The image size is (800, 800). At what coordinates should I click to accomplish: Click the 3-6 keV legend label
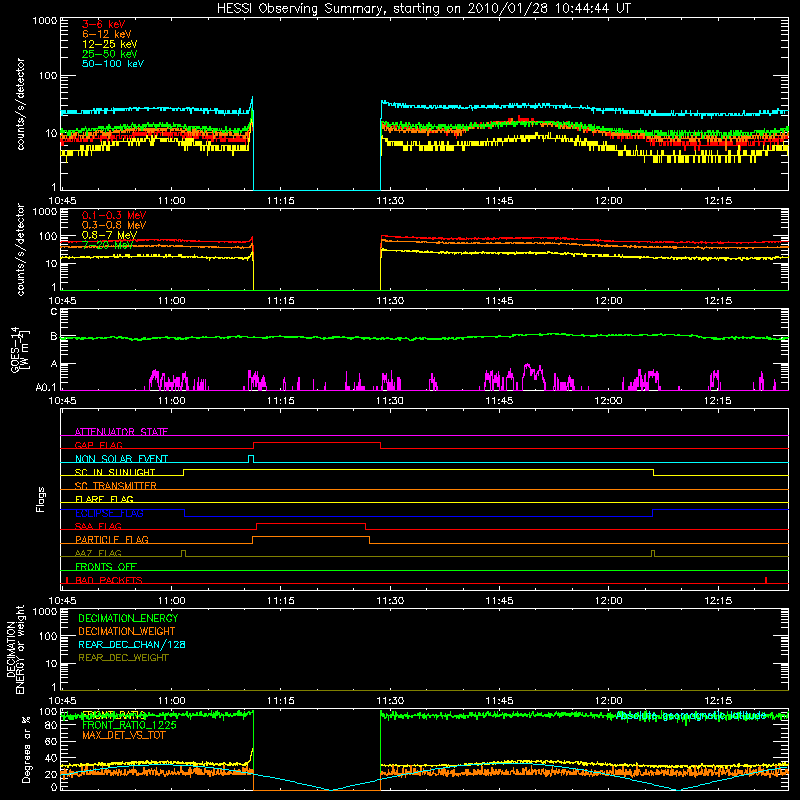pyautogui.click(x=104, y=24)
